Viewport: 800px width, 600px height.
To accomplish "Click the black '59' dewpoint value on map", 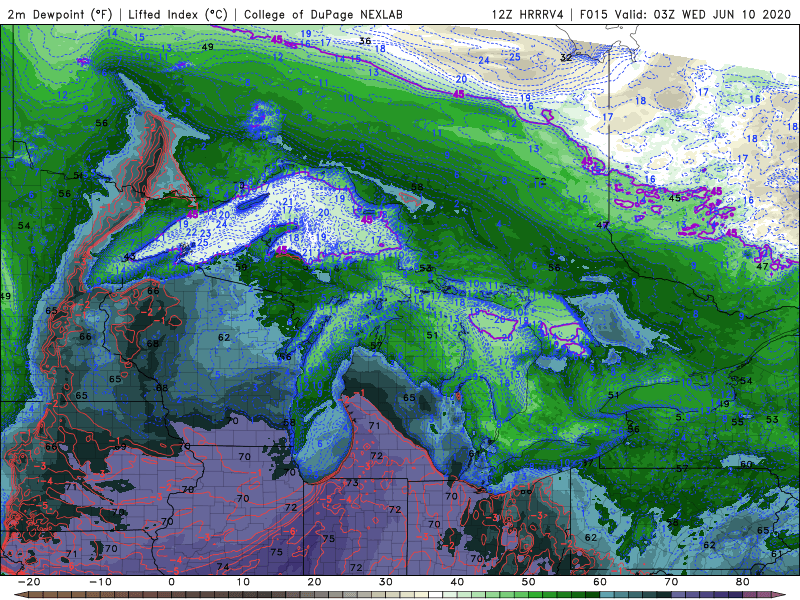I will (x=241, y=267).
